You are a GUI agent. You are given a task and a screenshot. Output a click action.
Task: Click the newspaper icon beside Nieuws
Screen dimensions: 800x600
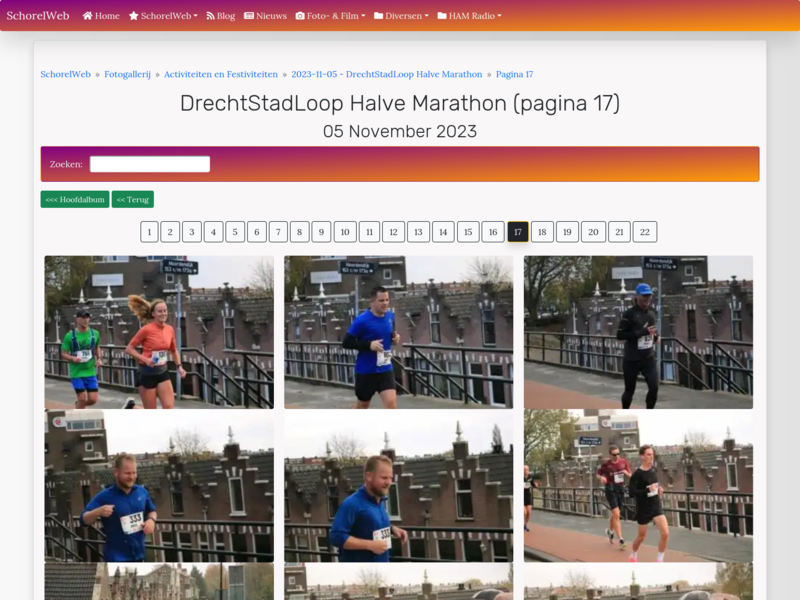pyautogui.click(x=249, y=16)
